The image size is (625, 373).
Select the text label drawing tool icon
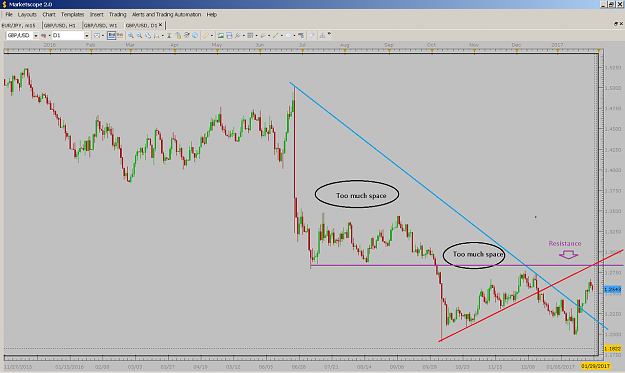pos(288,35)
